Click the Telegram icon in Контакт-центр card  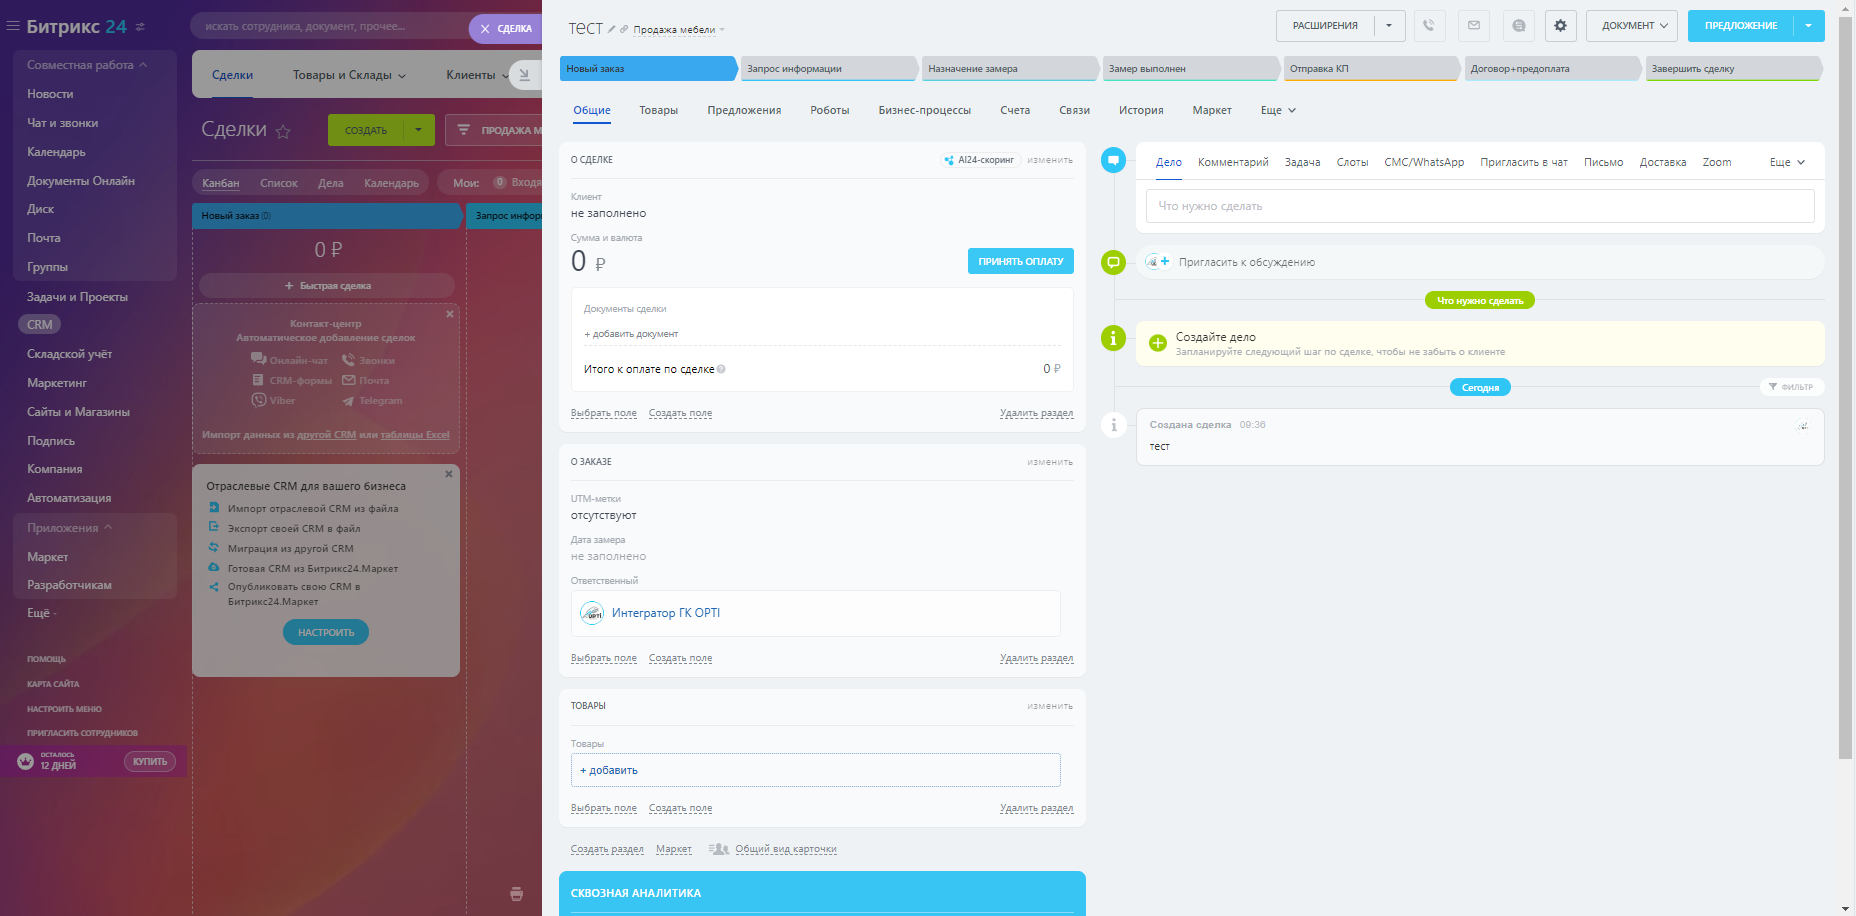tap(348, 401)
